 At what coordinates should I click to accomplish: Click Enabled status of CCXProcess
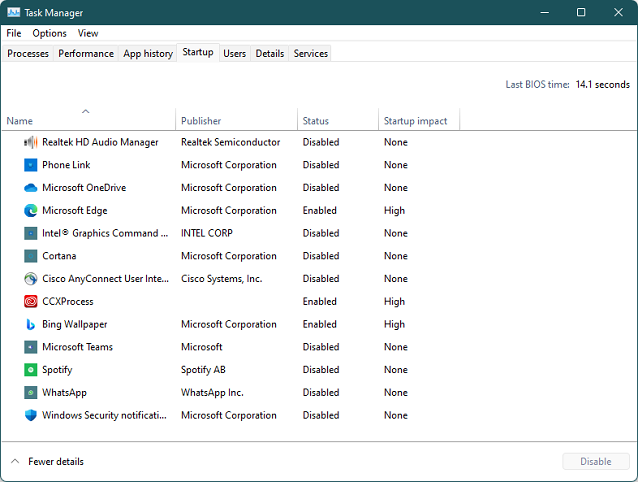click(319, 302)
